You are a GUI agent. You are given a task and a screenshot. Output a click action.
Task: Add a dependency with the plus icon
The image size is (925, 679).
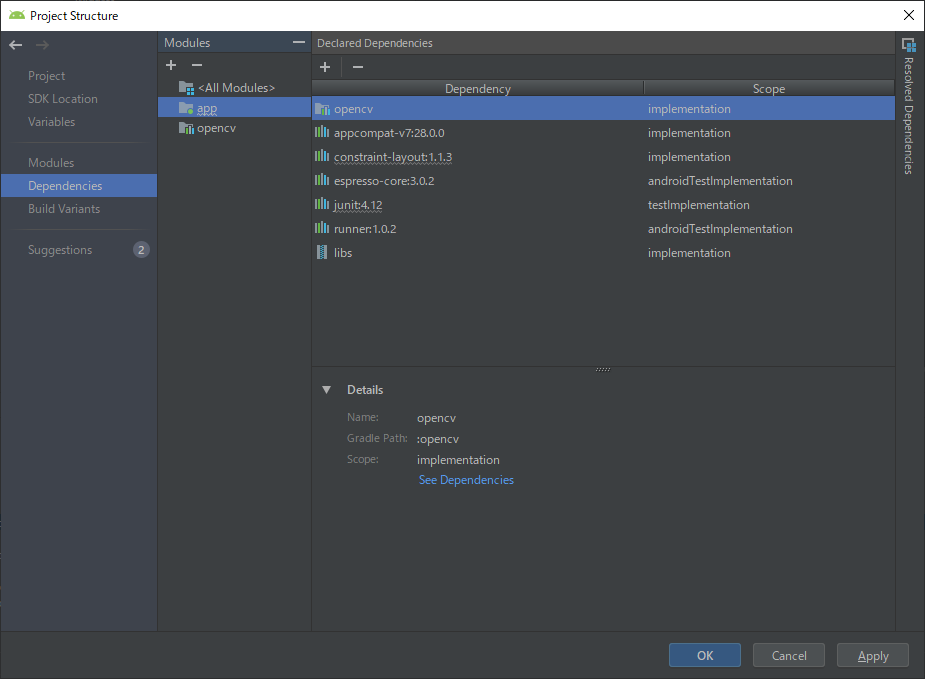click(x=324, y=66)
